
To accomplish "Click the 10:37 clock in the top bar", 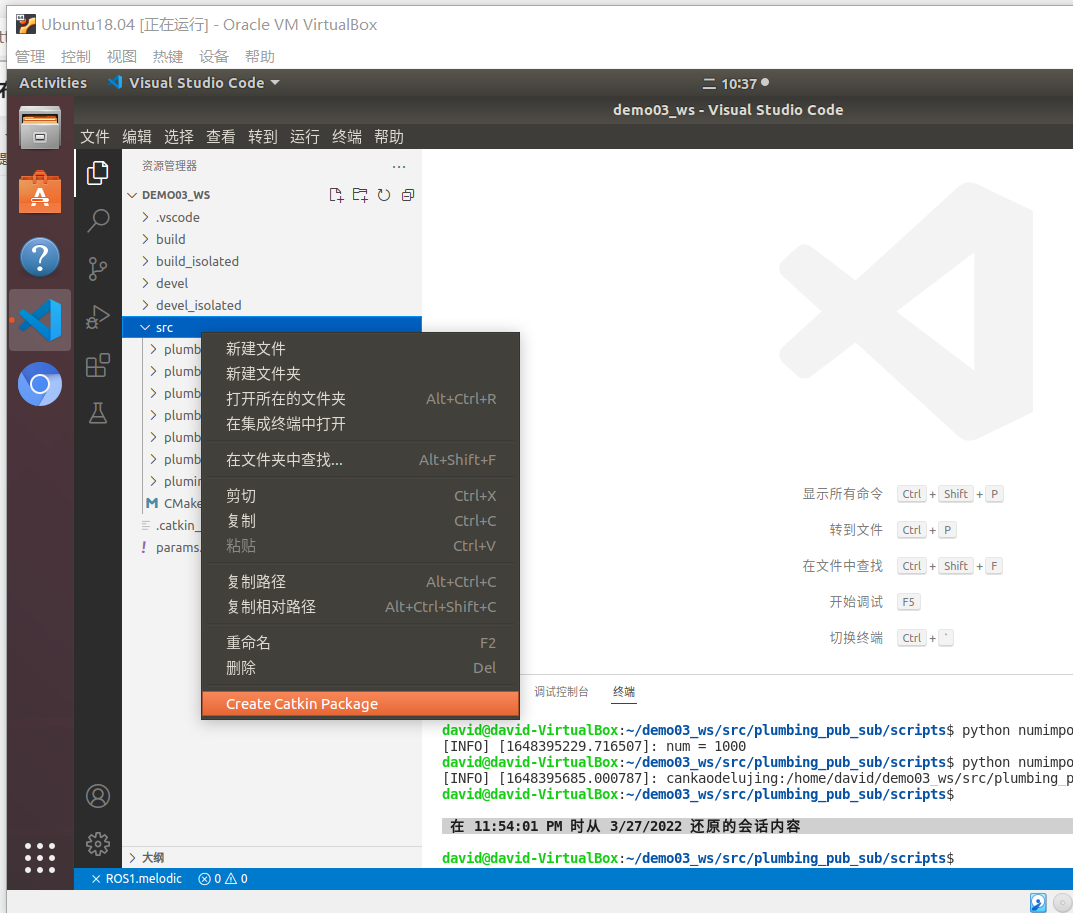I will pos(736,83).
